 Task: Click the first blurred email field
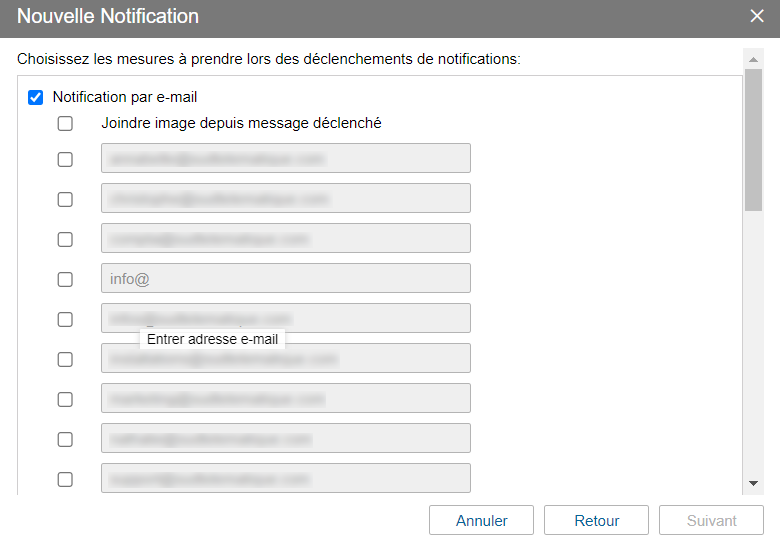pos(286,158)
